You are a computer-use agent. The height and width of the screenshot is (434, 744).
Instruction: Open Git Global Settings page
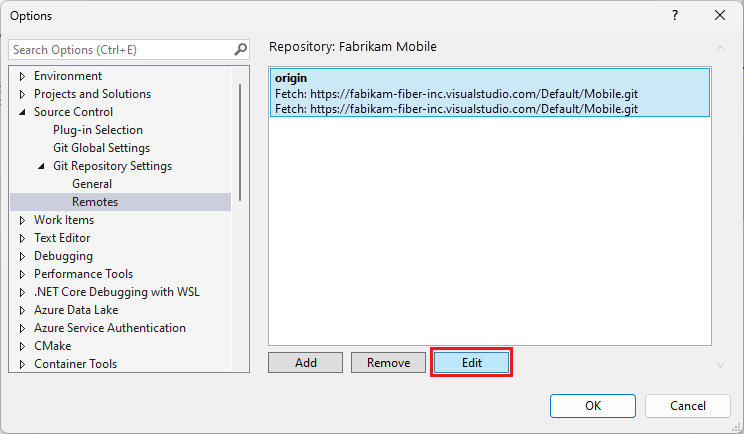click(101, 148)
